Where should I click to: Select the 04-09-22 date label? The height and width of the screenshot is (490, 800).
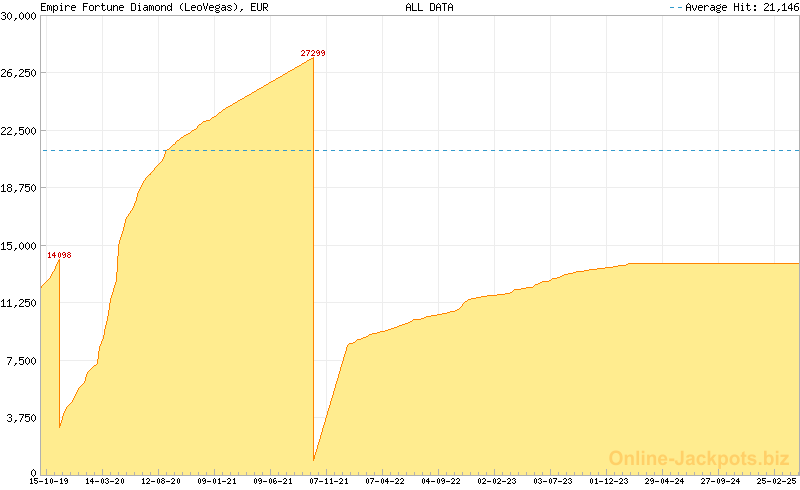pos(441,481)
